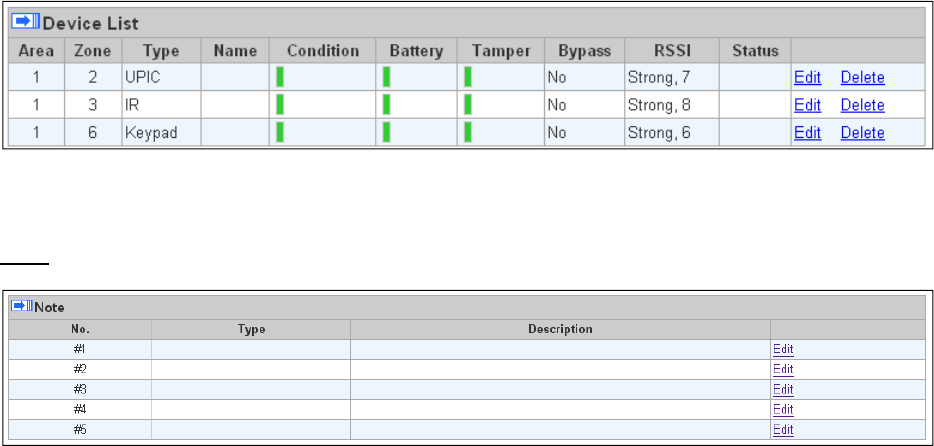The width and height of the screenshot is (934, 446).
Task: Click the Keypad row battery indicator
Action: click(x=386, y=132)
